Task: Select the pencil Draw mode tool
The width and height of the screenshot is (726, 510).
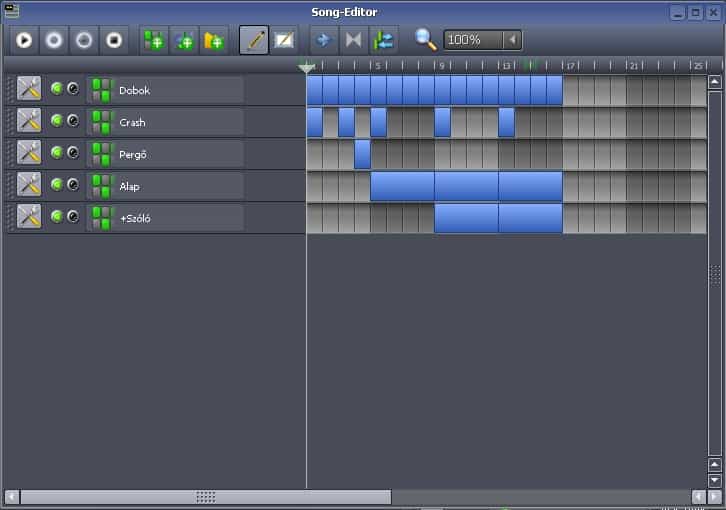Action: pos(254,40)
